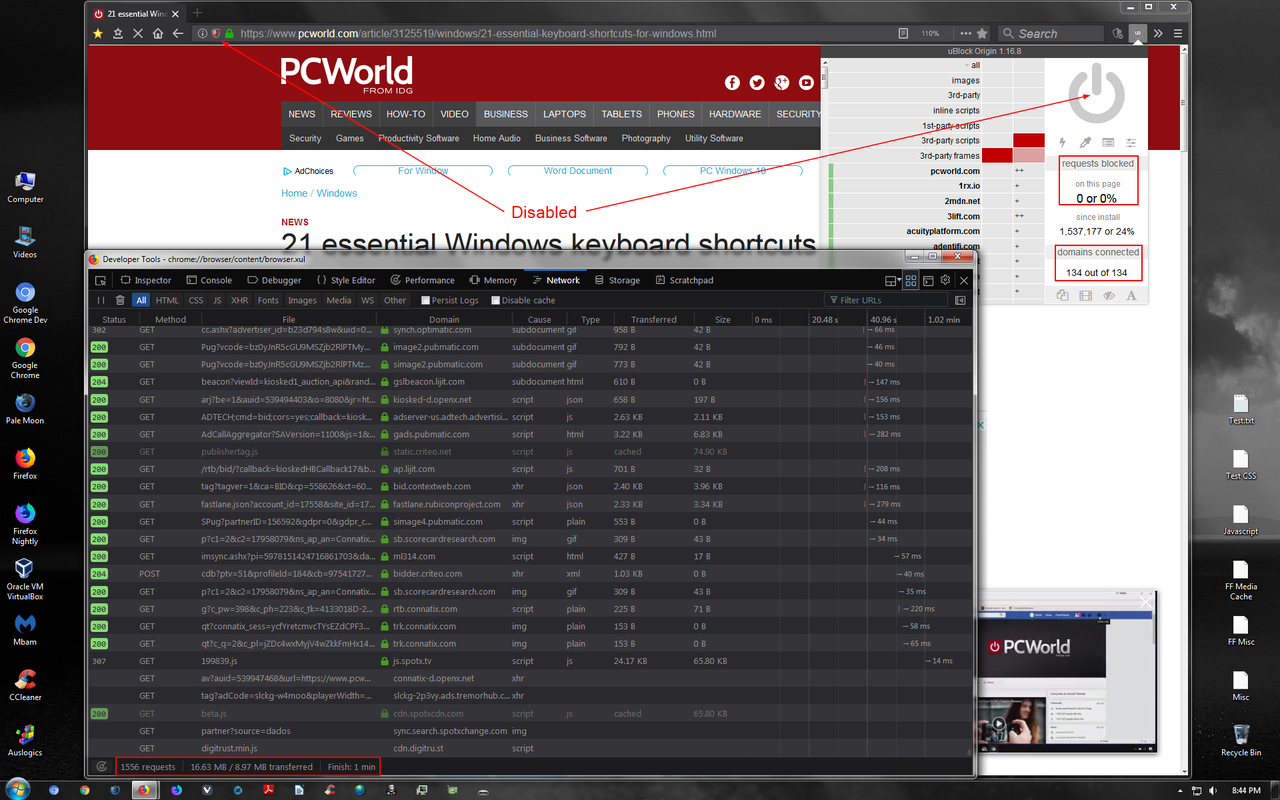Click Home breadcrumb link
This screenshot has width=1280, height=800.
(x=294, y=193)
